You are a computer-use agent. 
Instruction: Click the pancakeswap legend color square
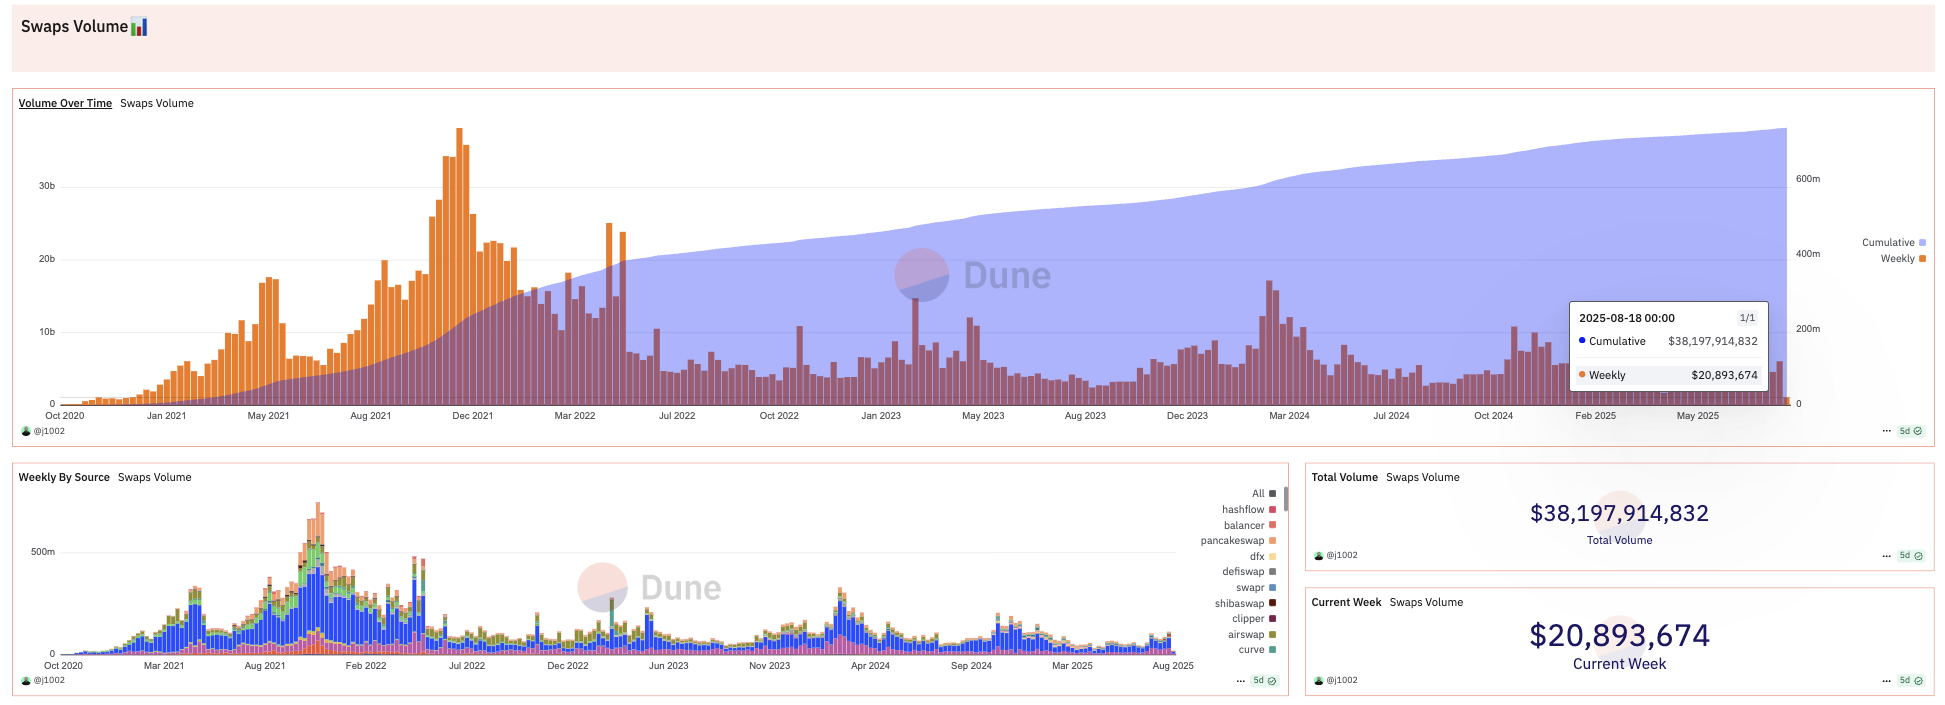click(x=1272, y=541)
